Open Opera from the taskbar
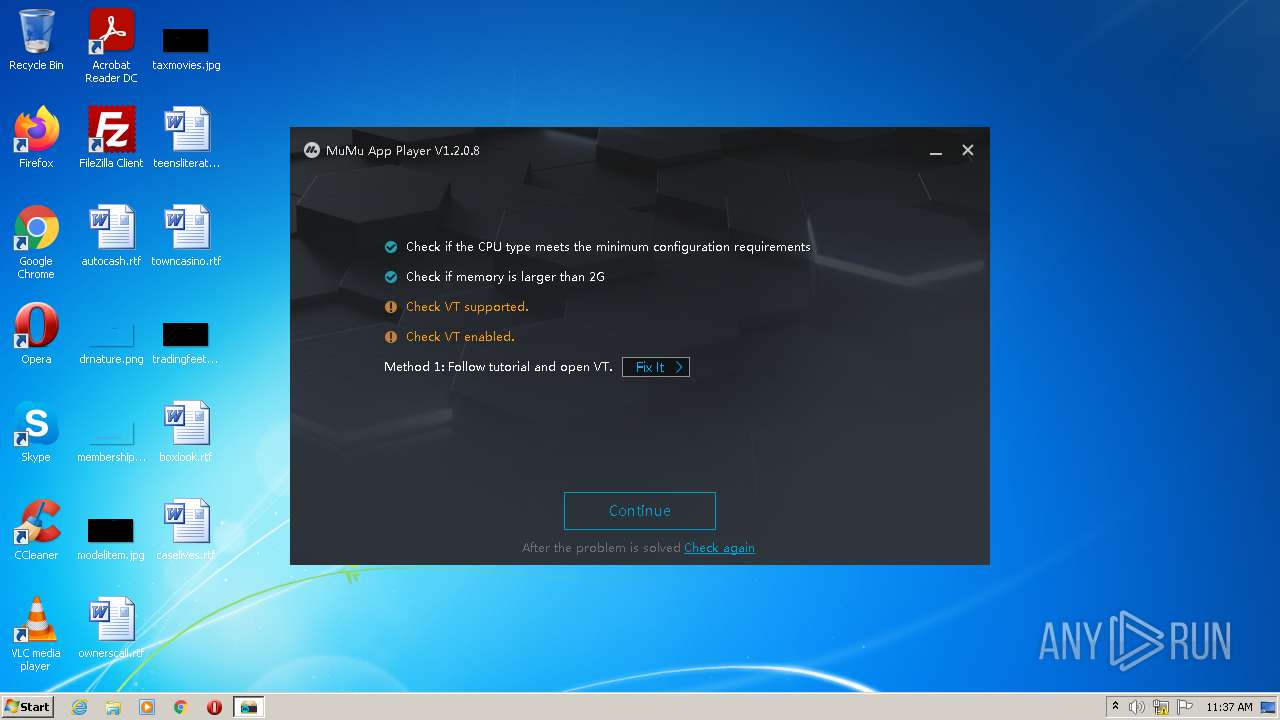The height and width of the screenshot is (720, 1280). pos(214,707)
